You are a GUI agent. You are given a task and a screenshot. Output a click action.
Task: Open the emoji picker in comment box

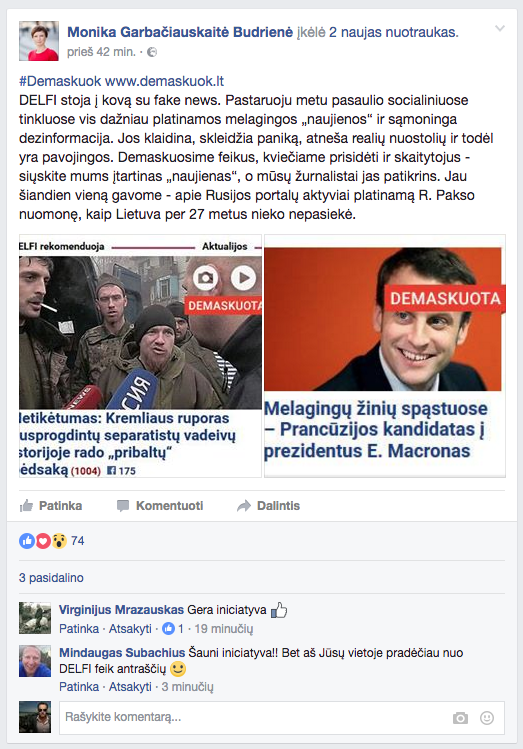click(487, 717)
